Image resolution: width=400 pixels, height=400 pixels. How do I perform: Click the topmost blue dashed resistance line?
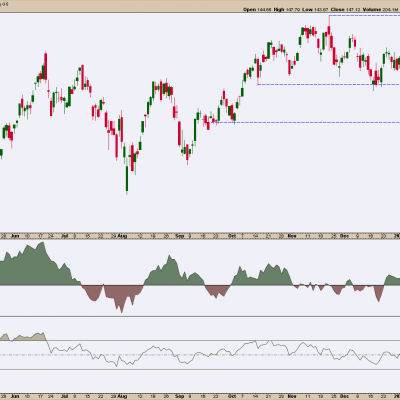365,16
